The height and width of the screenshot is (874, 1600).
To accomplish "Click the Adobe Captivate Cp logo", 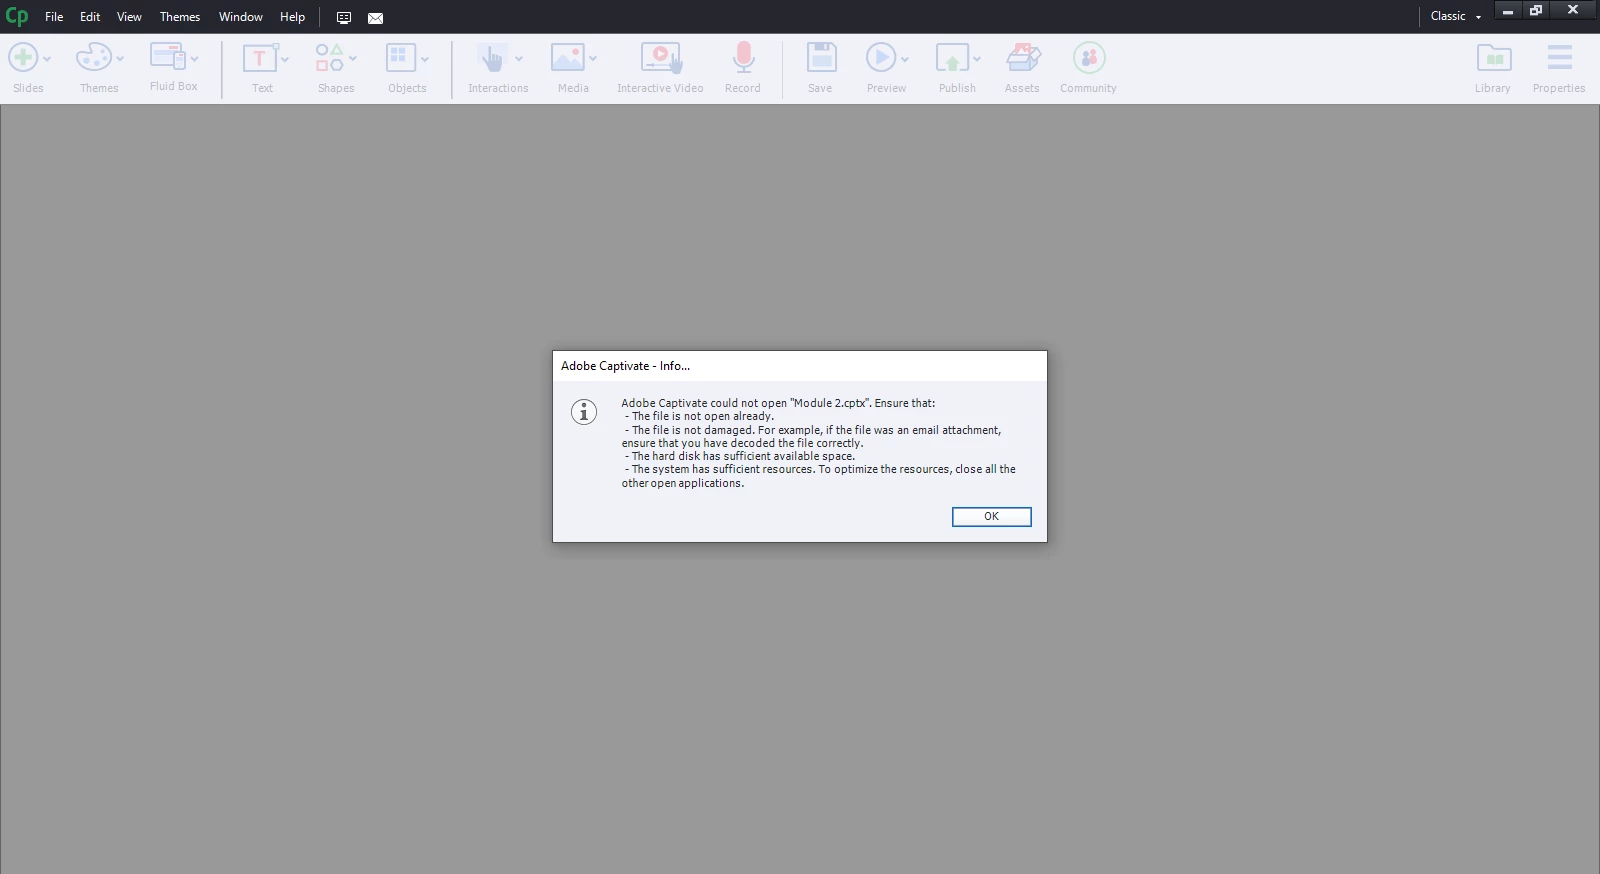I will pos(17,16).
